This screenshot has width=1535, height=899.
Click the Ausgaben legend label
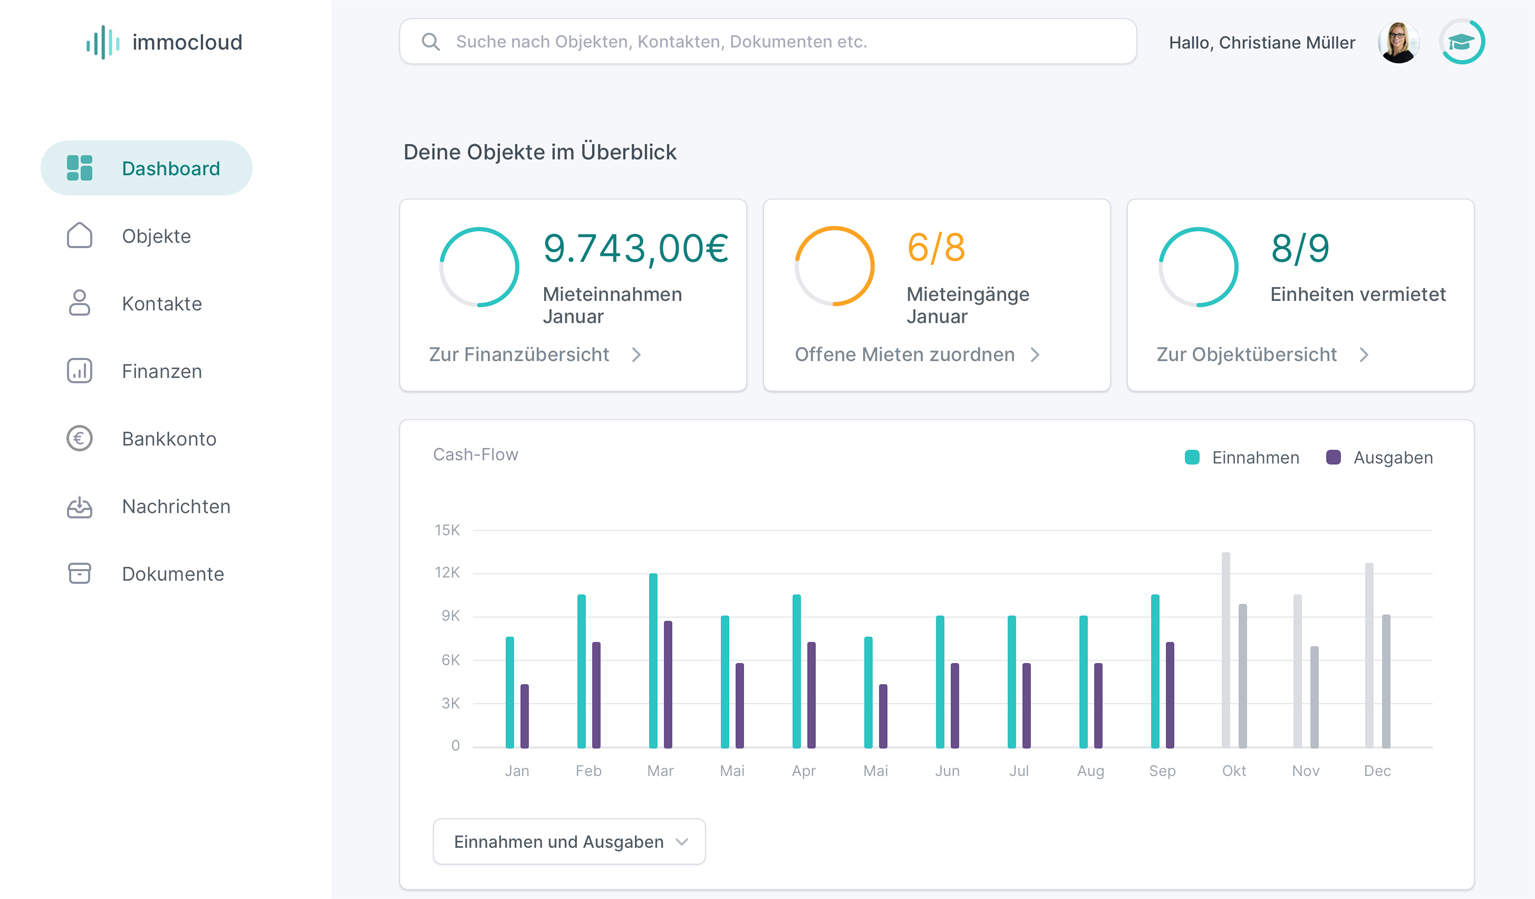tap(1393, 458)
